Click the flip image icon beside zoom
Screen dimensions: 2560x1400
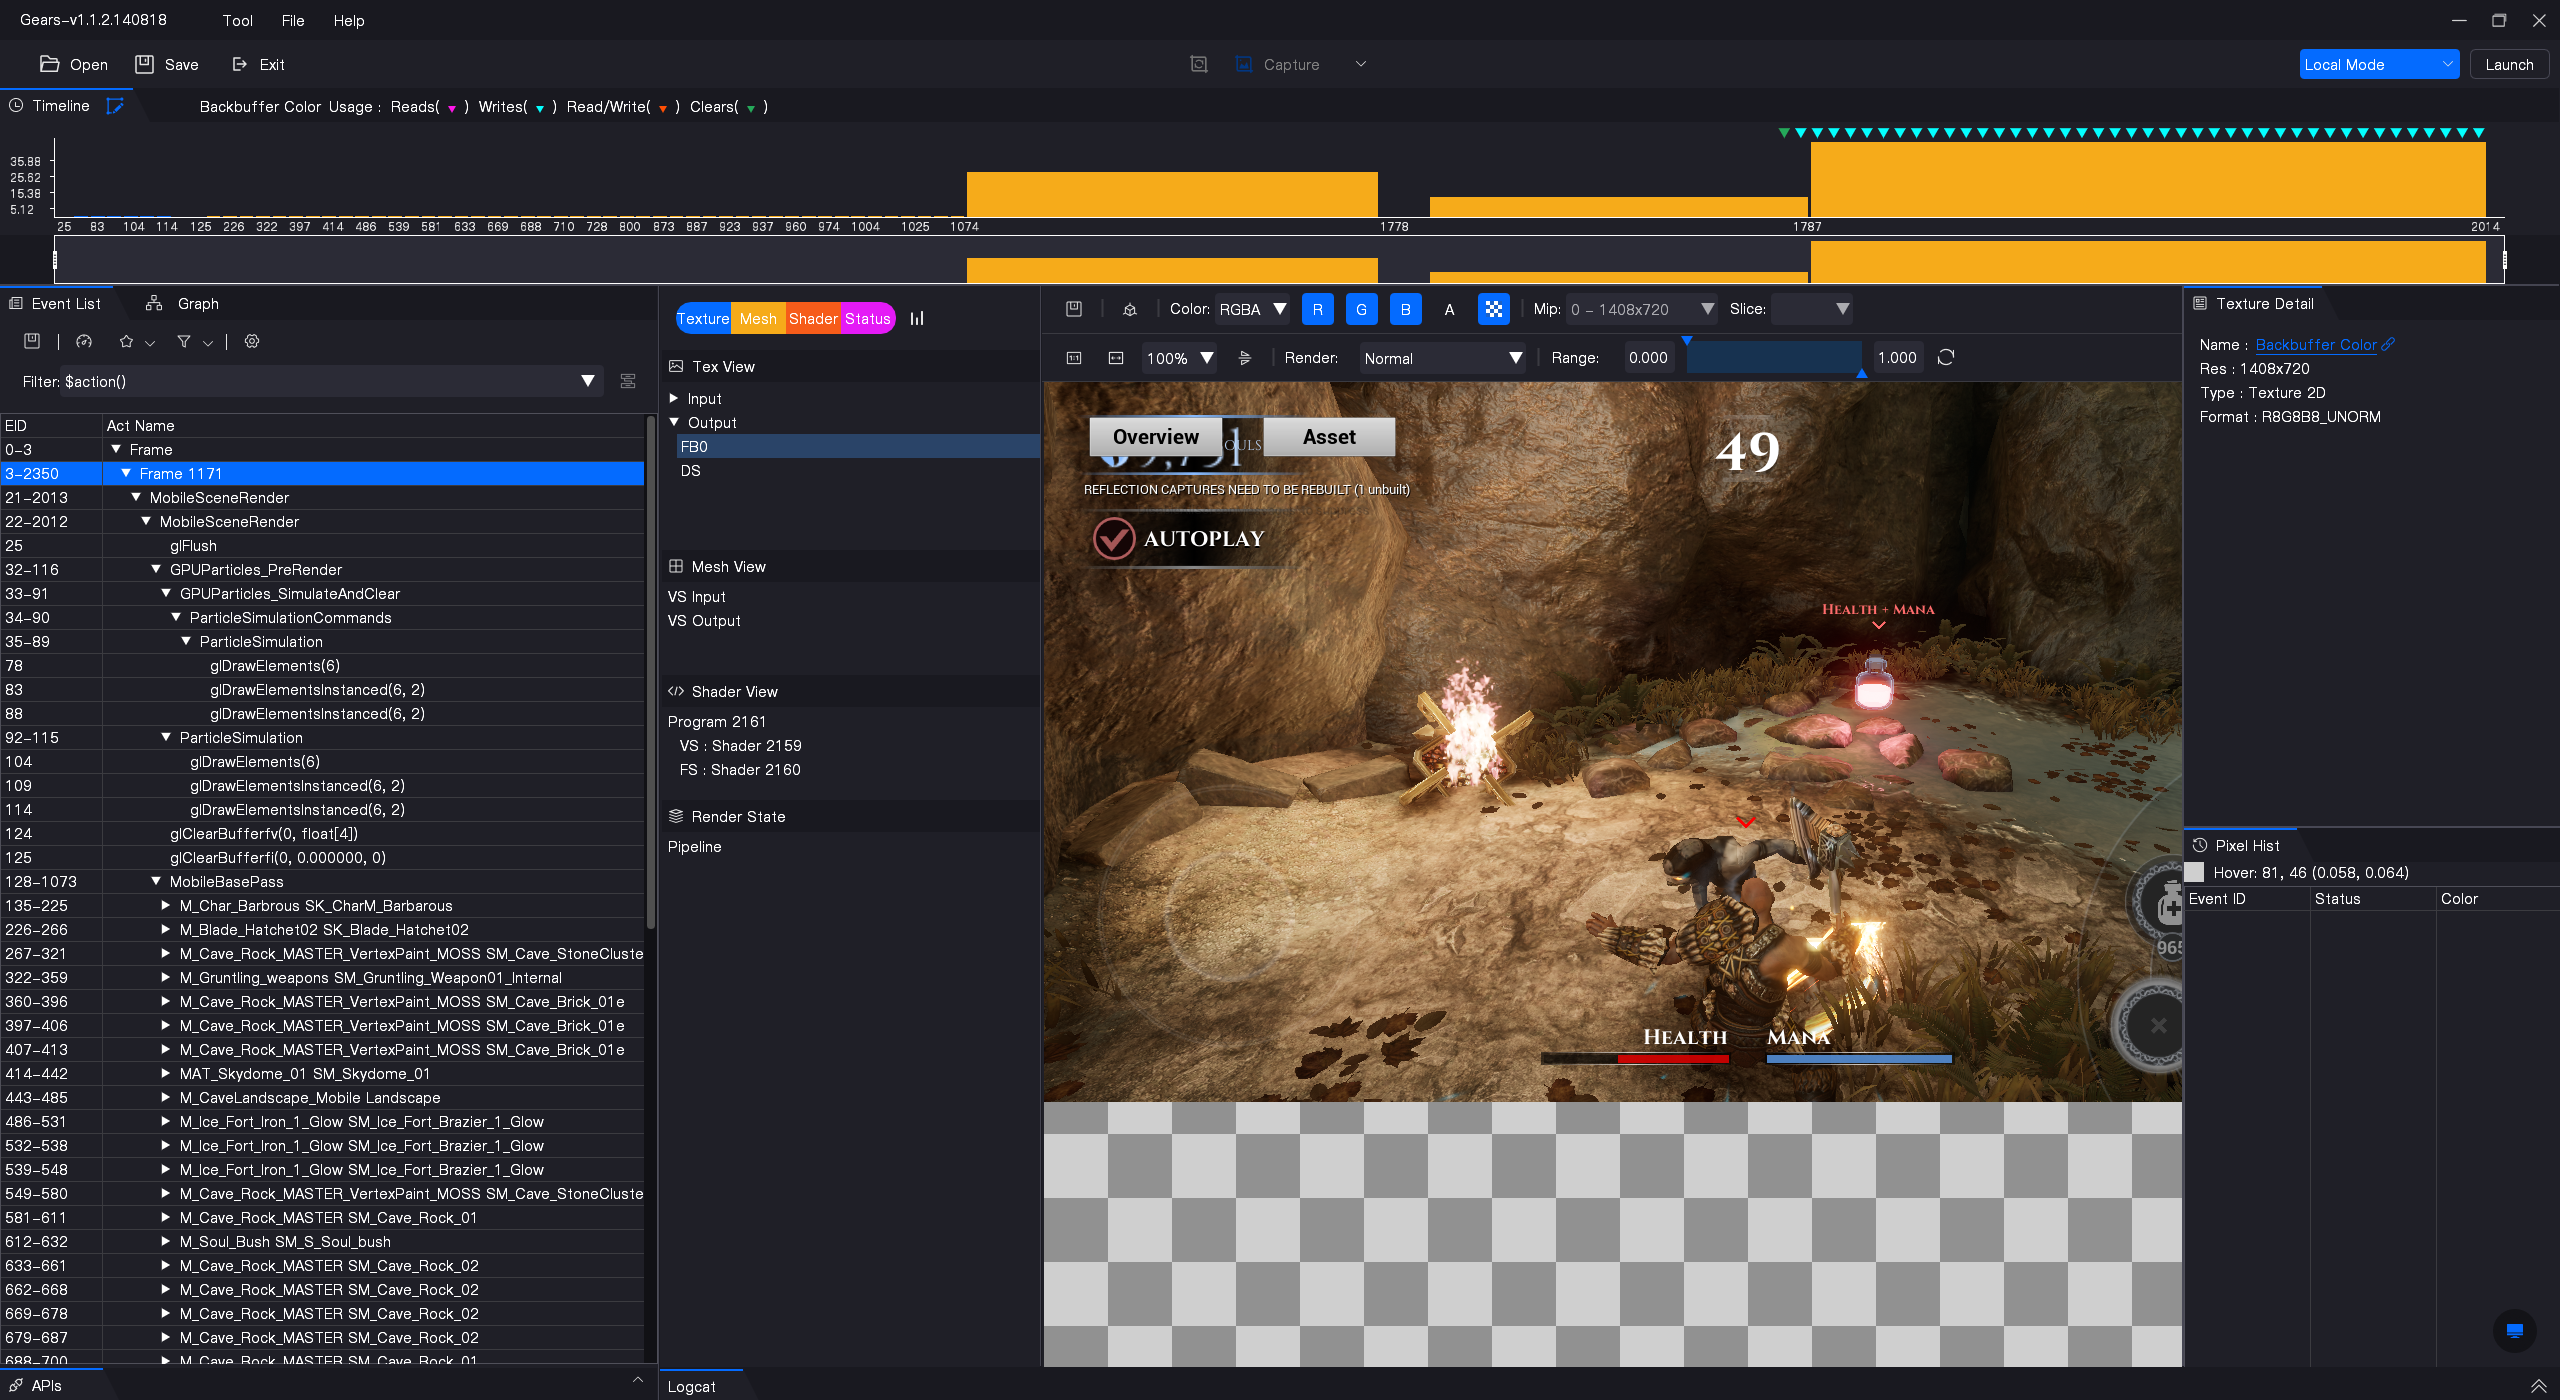(1245, 358)
